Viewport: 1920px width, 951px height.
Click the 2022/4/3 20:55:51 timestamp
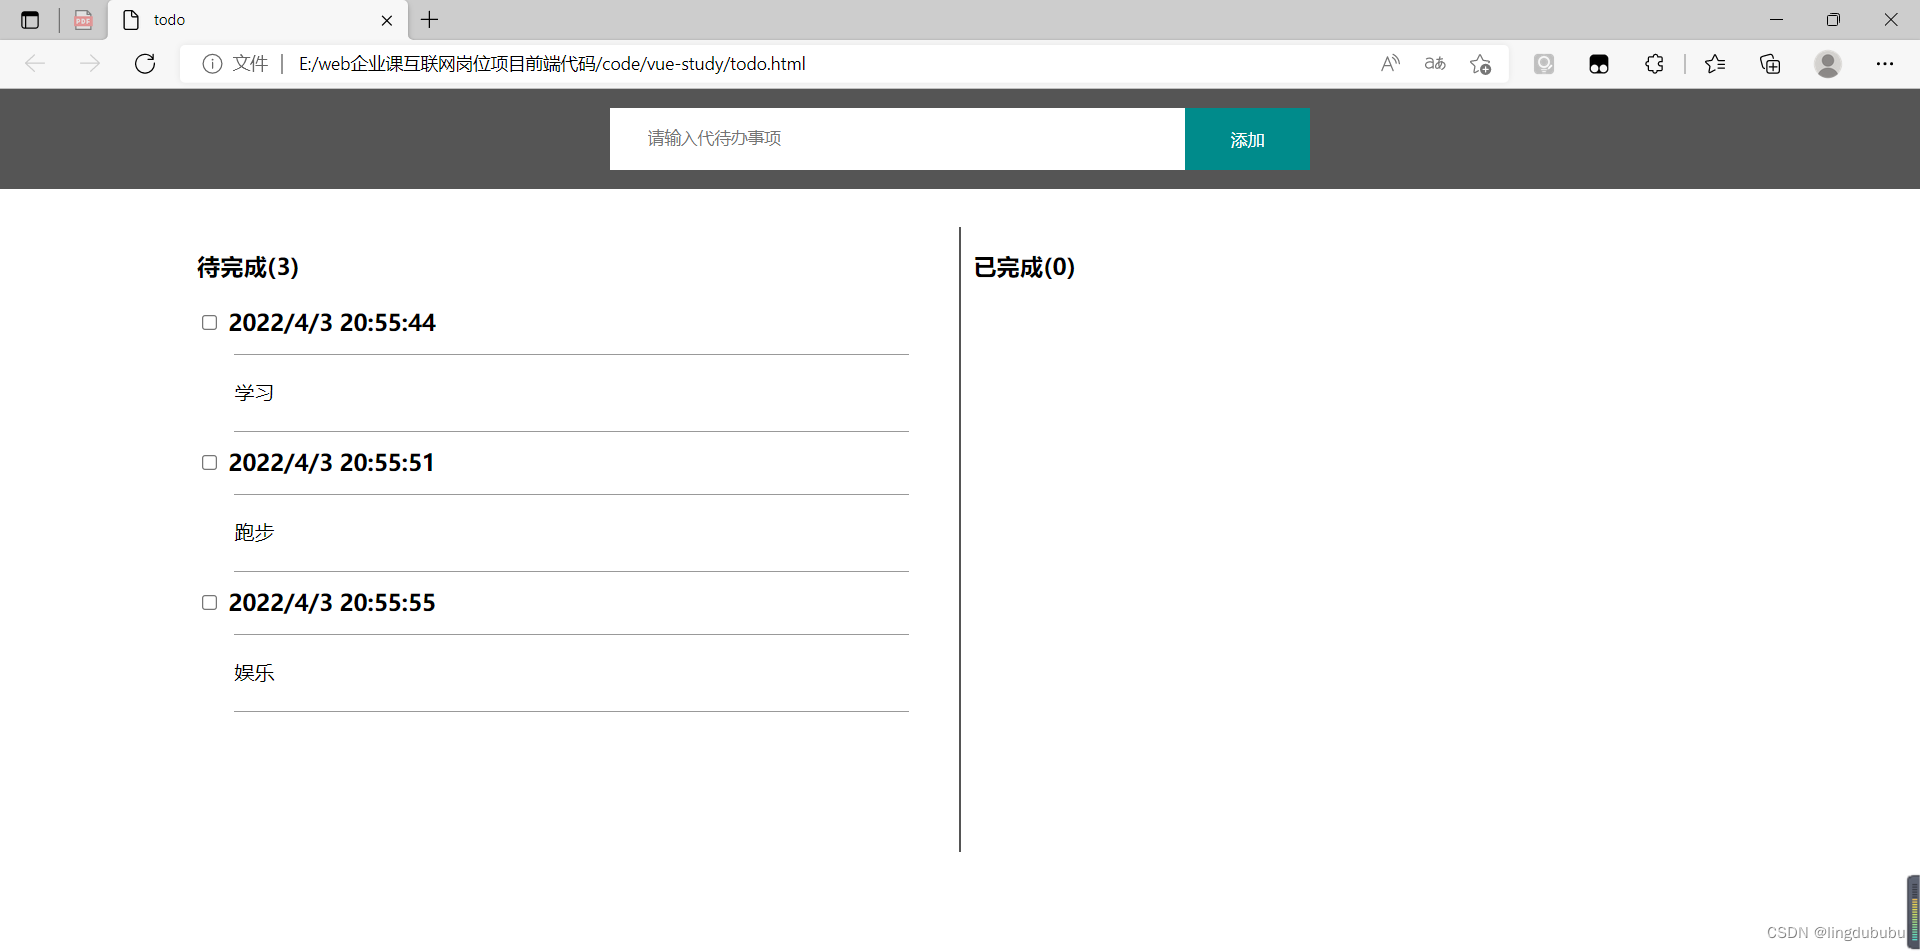[332, 462]
